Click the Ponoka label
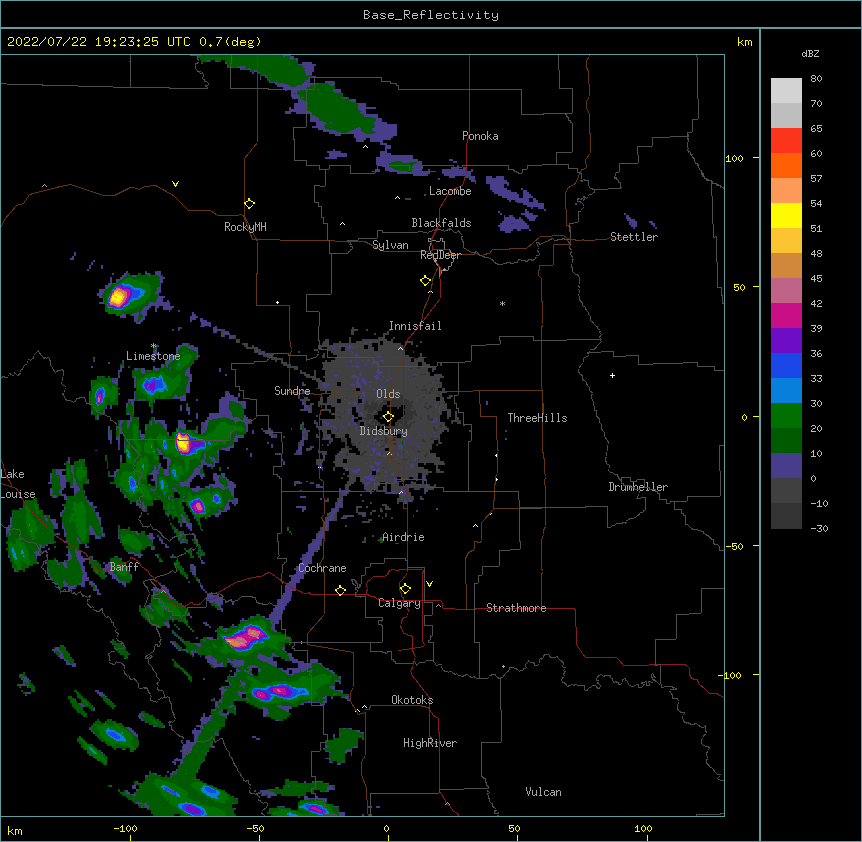The width and height of the screenshot is (862, 842). (480, 136)
